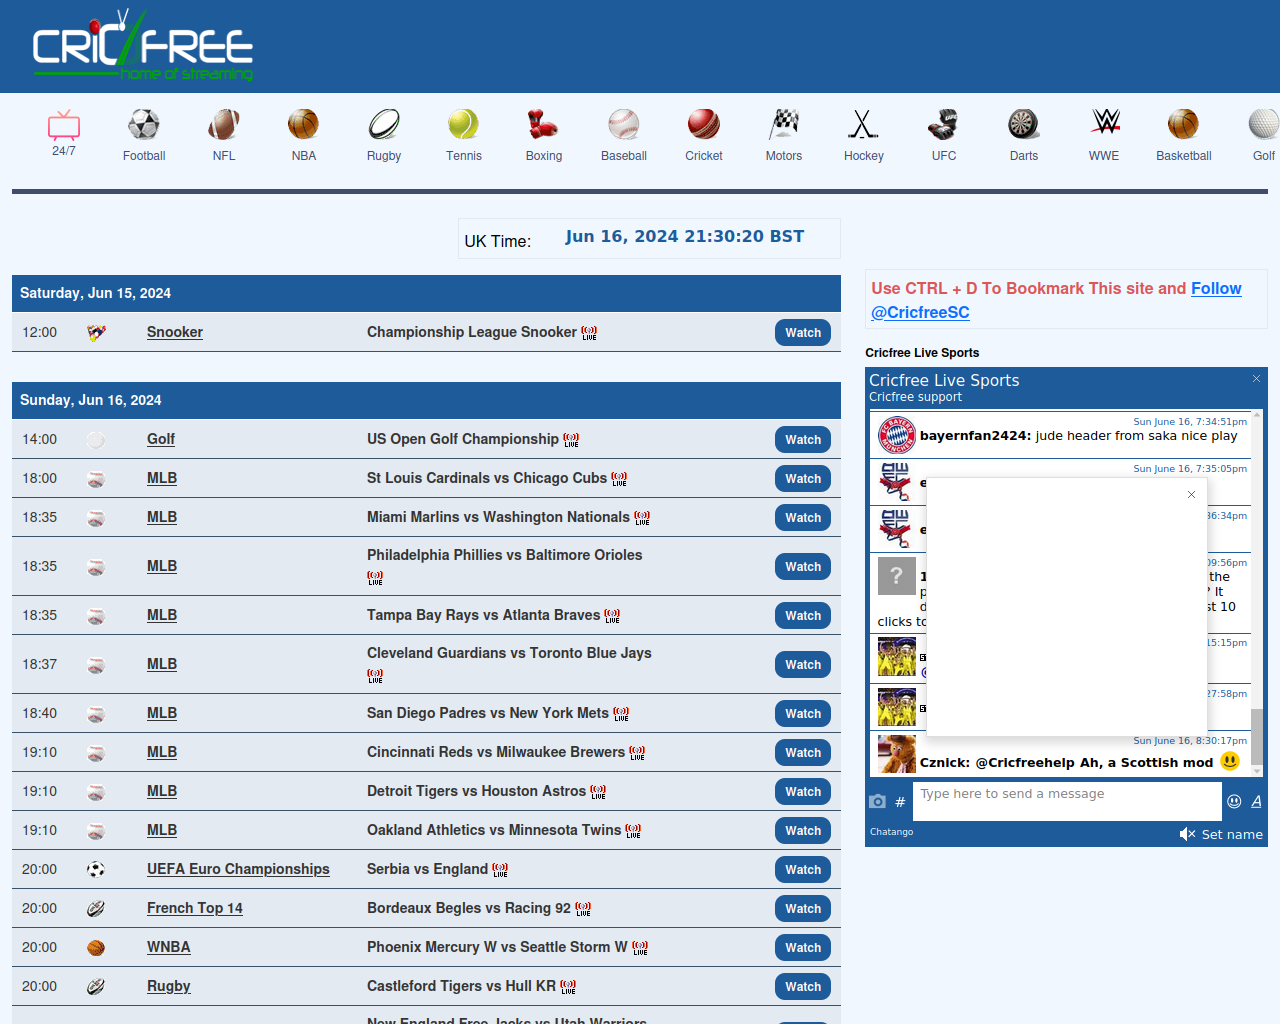Watch Serbia vs England
This screenshot has width=1280, height=1024.
803,870
